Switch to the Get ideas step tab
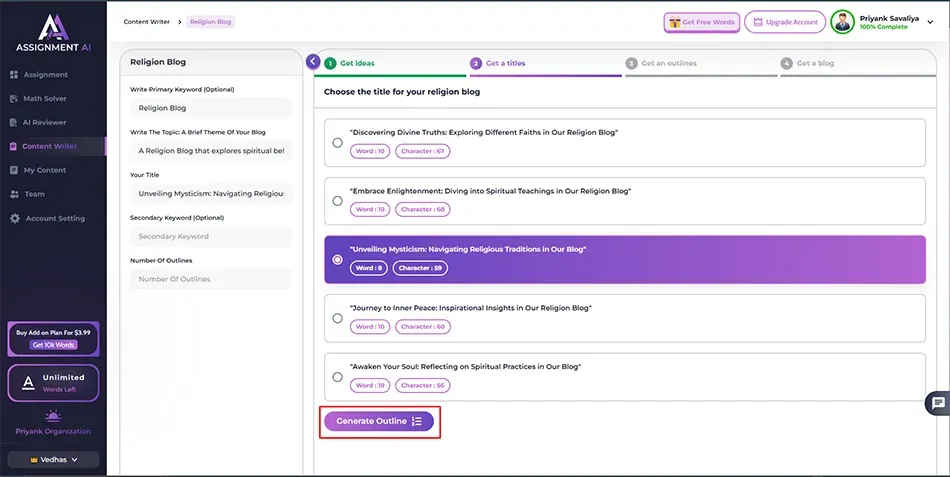 tap(357, 63)
